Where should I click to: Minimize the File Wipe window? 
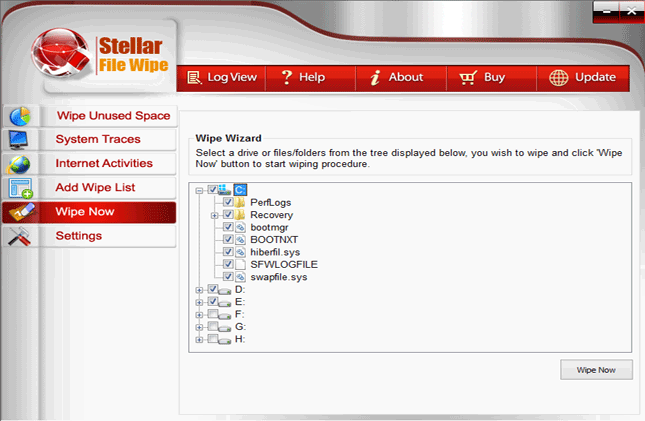606,12
